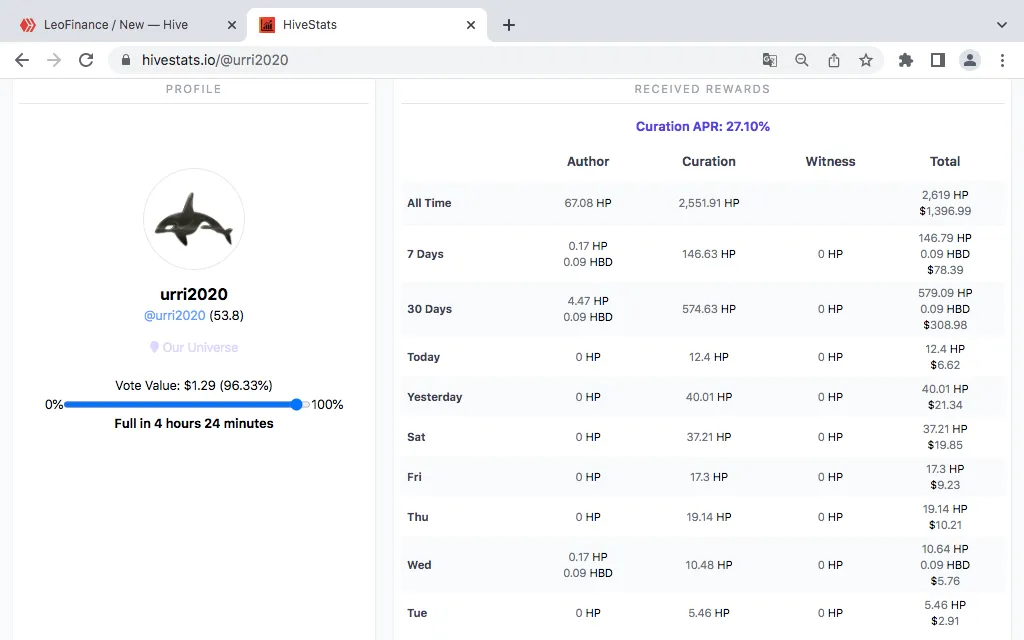Click the 12.4 HP Today curation value
Image resolution: width=1024 pixels, height=640 pixels.
[x=709, y=357]
